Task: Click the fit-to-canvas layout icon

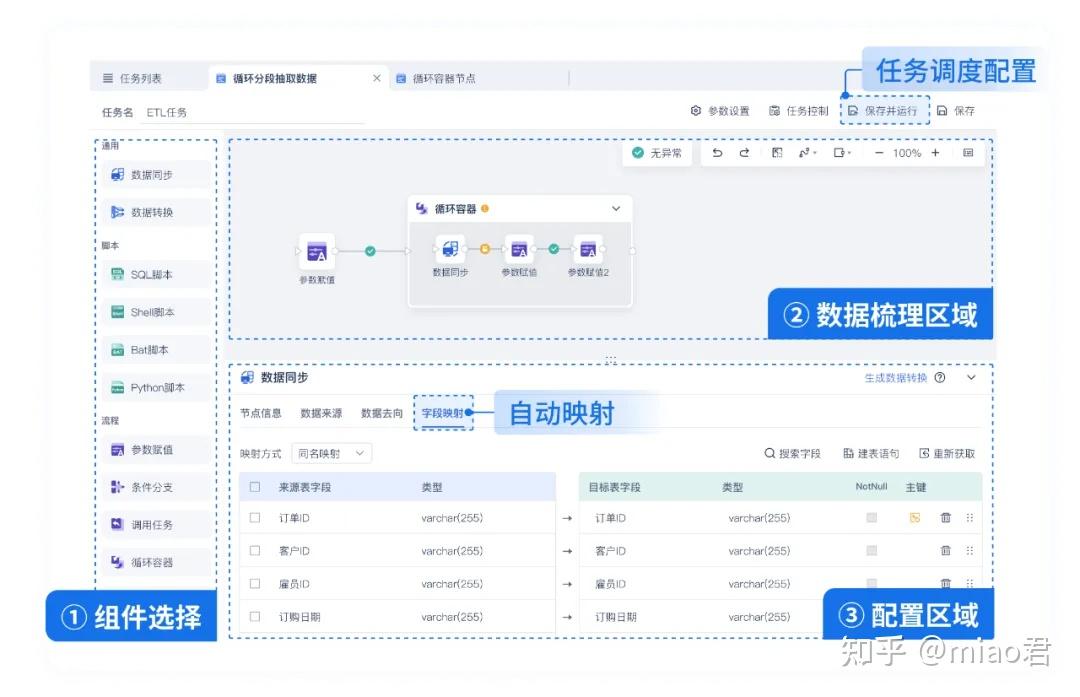Action: click(x=777, y=153)
